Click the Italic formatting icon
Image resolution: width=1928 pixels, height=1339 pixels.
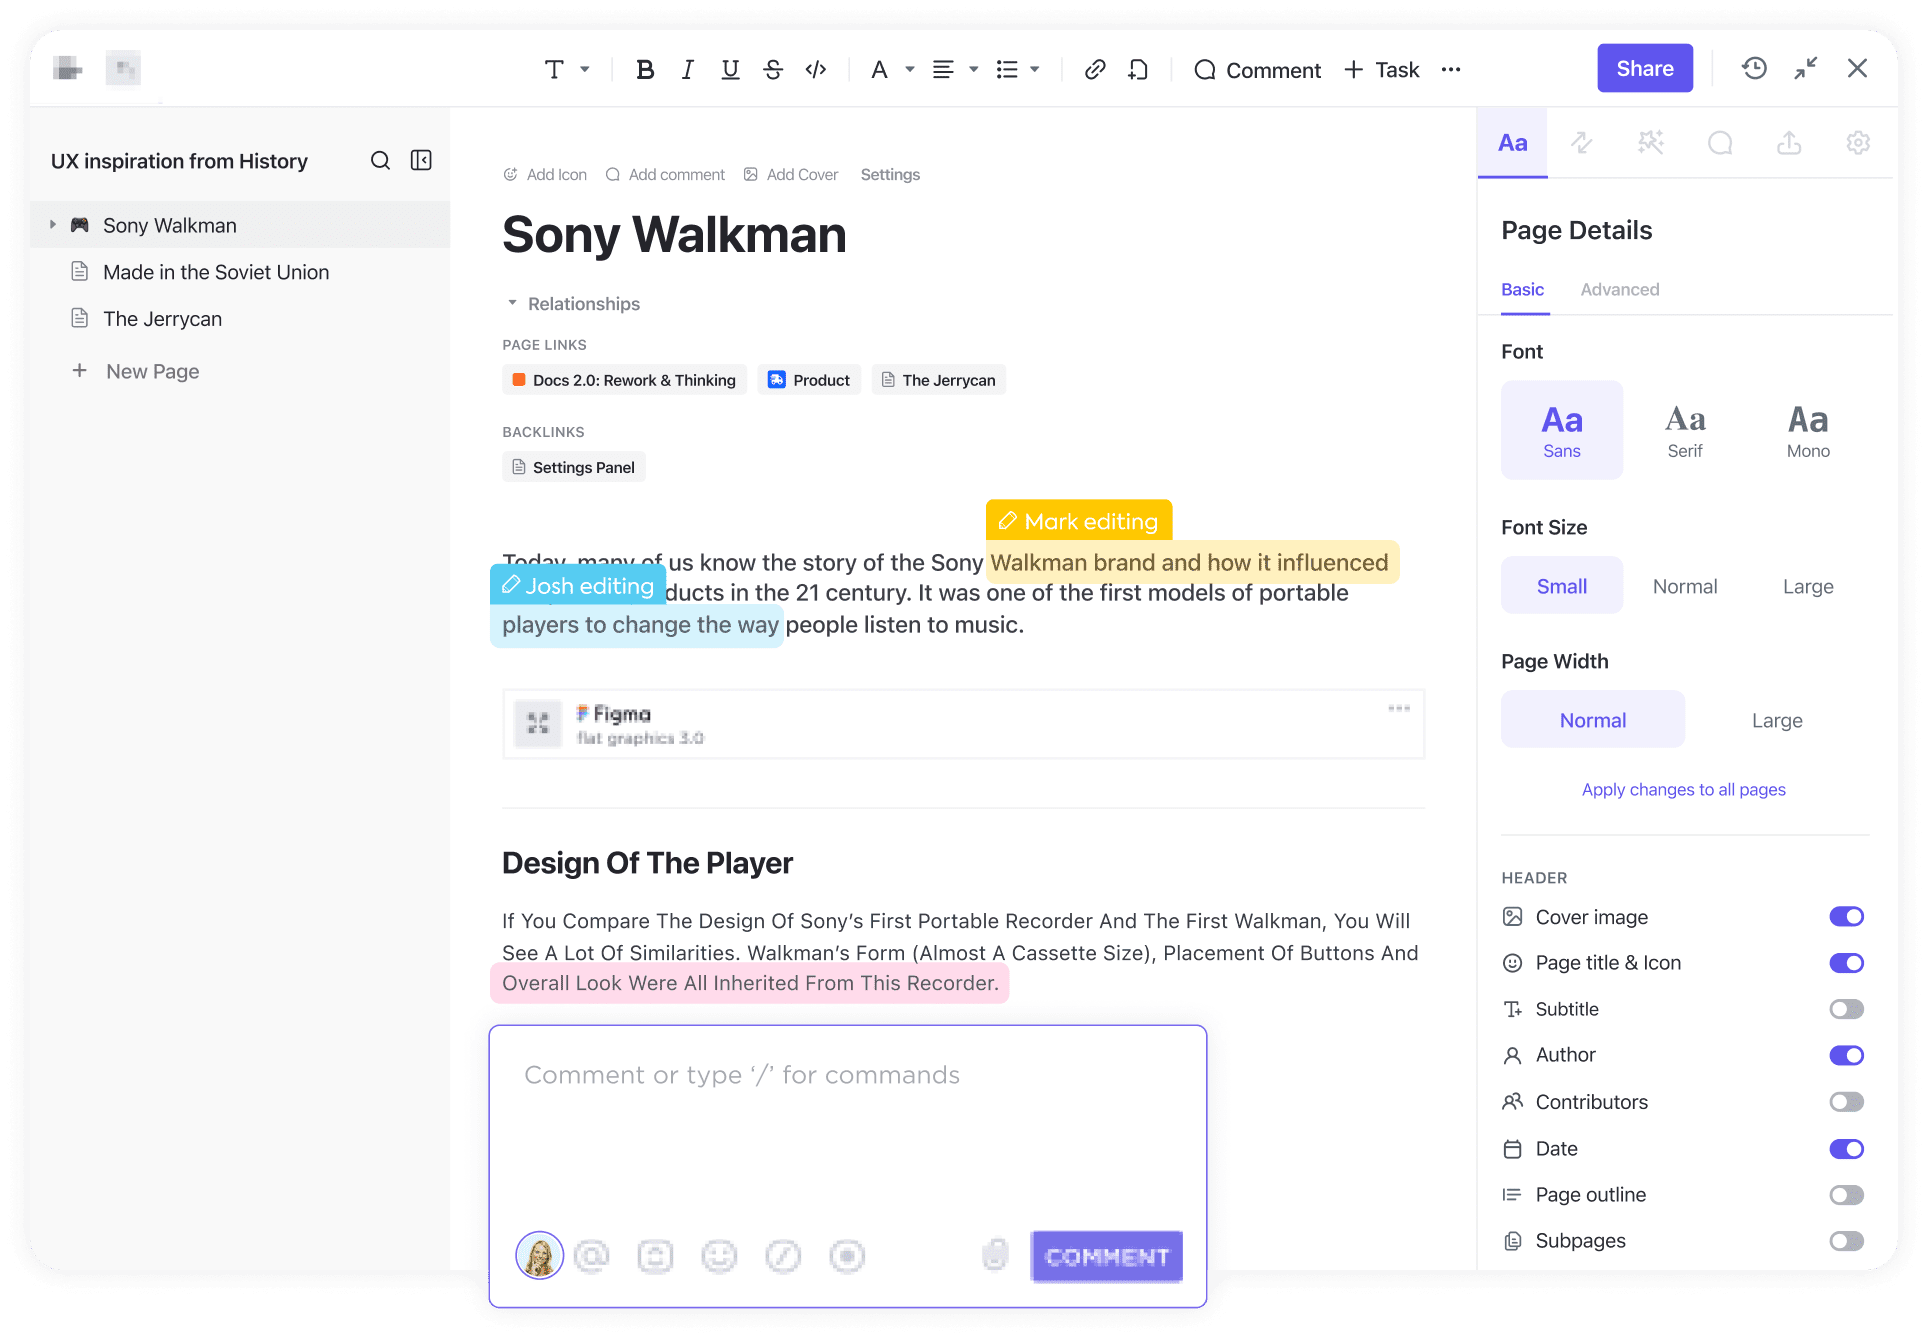[x=684, y=70]
